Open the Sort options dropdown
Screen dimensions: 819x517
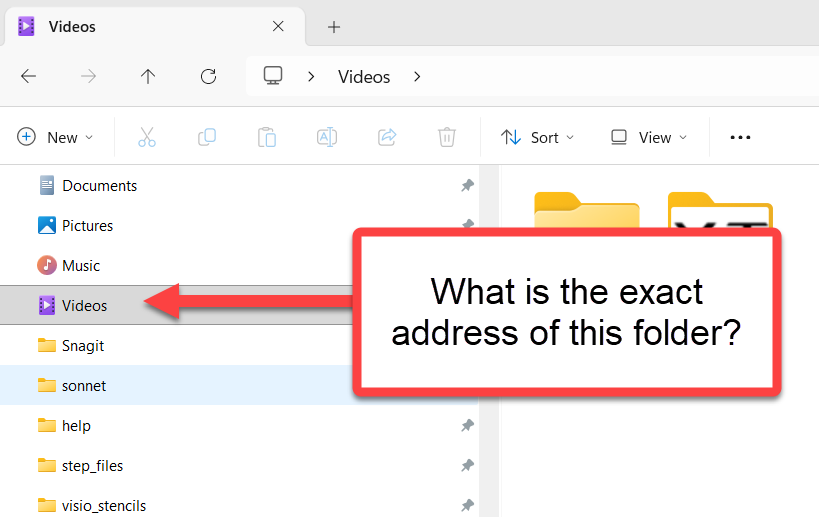pyautogui.click(x=537, y=137)
